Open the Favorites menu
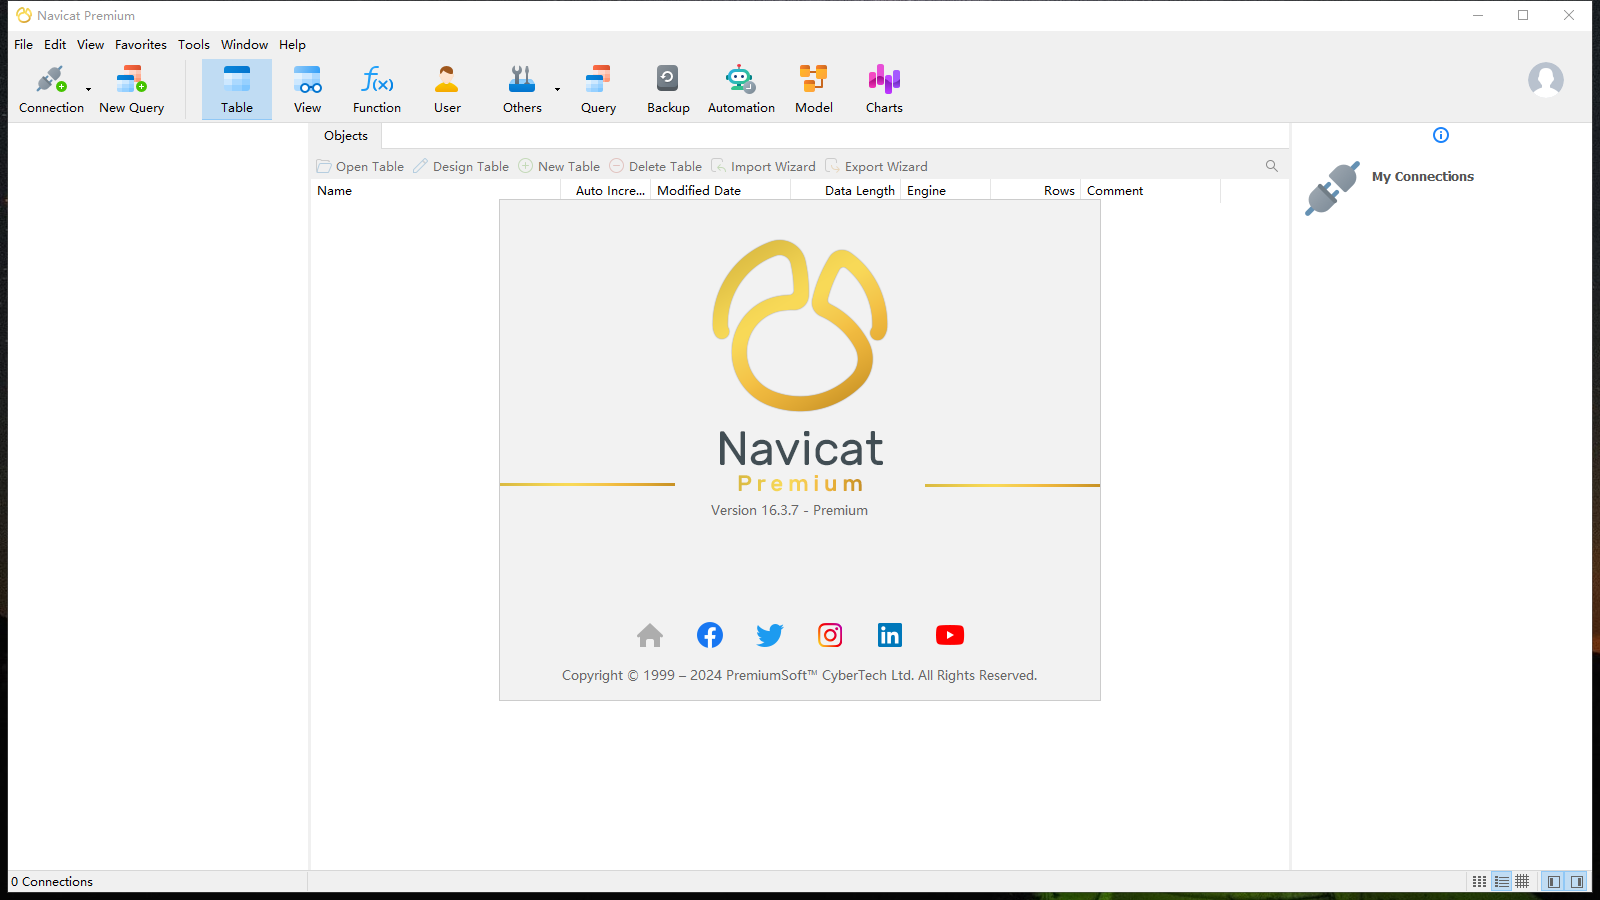This screenshot has height=900, width=1600. (141, 45)
